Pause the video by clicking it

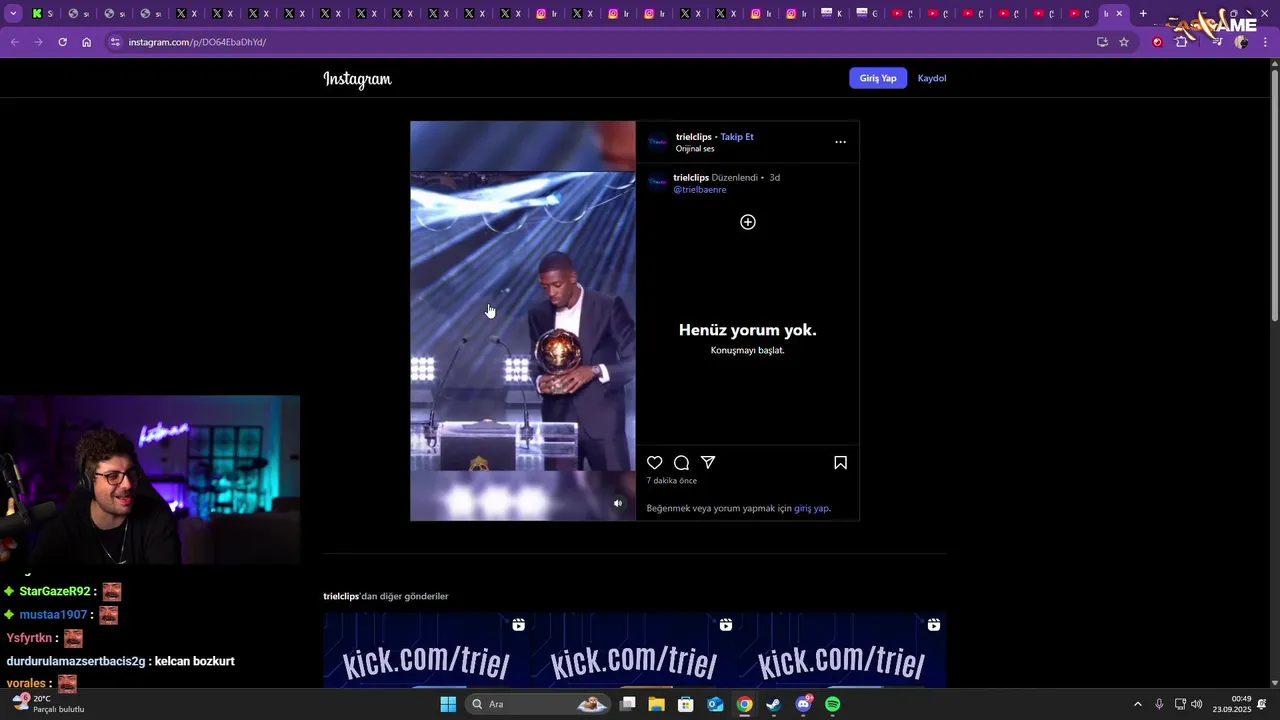(522, 321)
